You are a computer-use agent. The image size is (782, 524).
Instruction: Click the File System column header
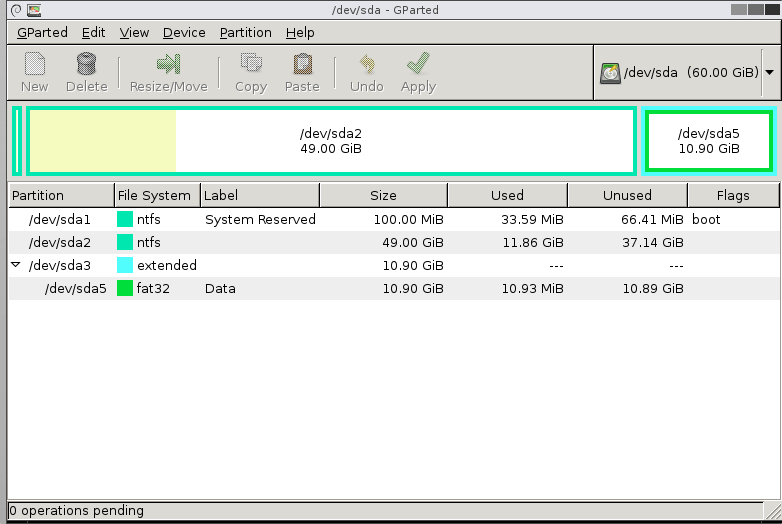[x=153, y=195]
